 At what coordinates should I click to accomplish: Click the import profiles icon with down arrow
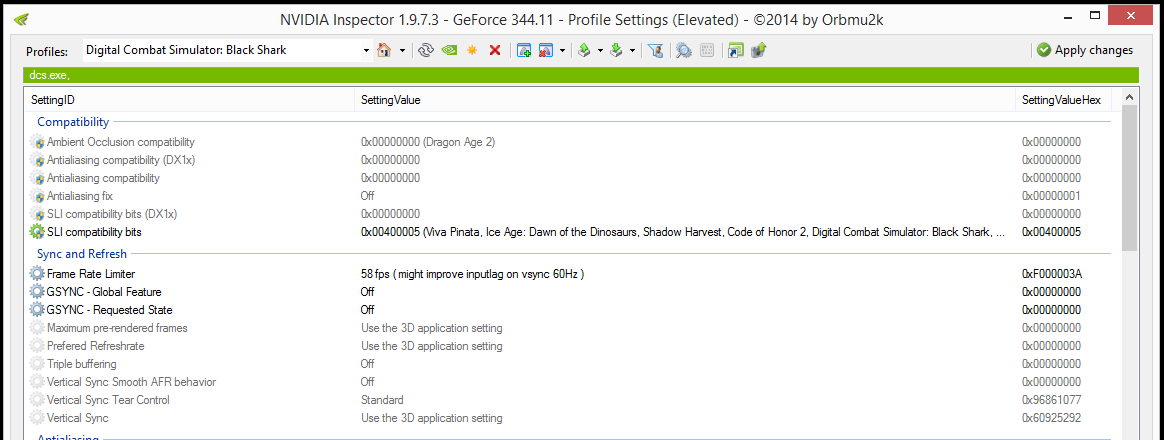[x=615, y=50]
